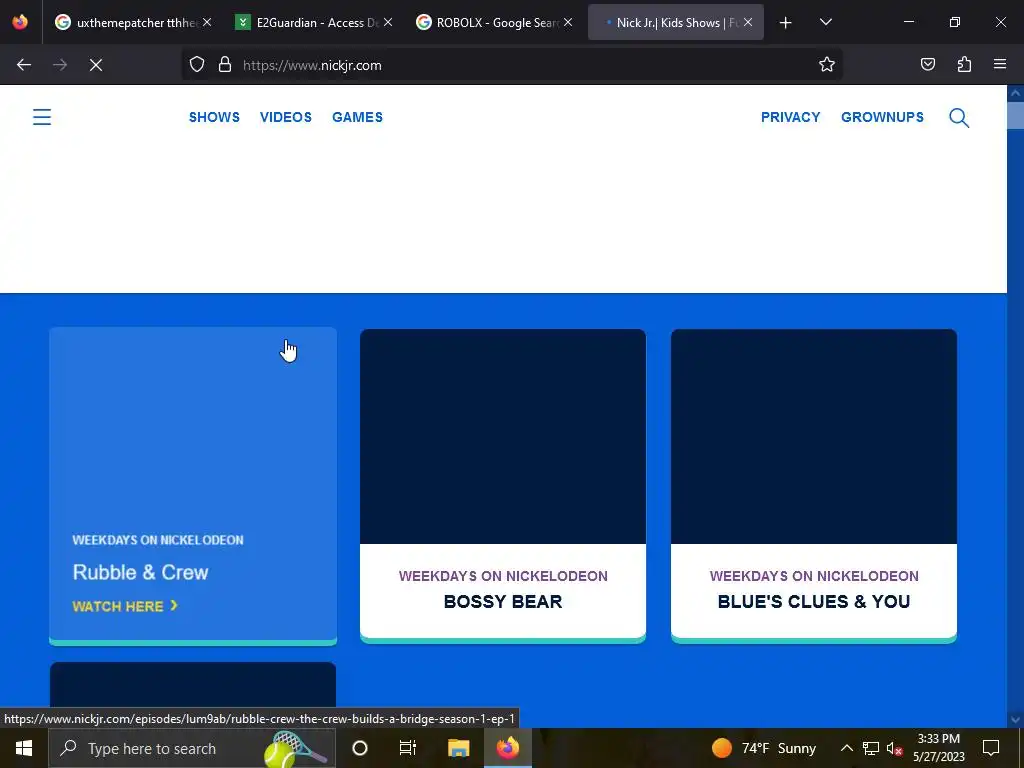The width and height of the screenshot is (1024, 768).
Task: Open tracking protection shield icon
Action: pos(197,65)
